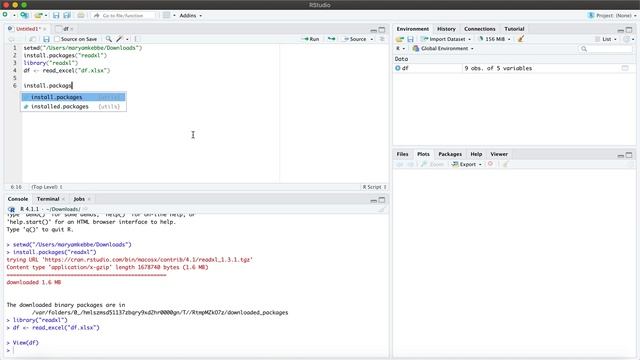Open the Tutorial tab
Image resolution: width=640 pixels, height=360 pixels.
coord(514,29)
